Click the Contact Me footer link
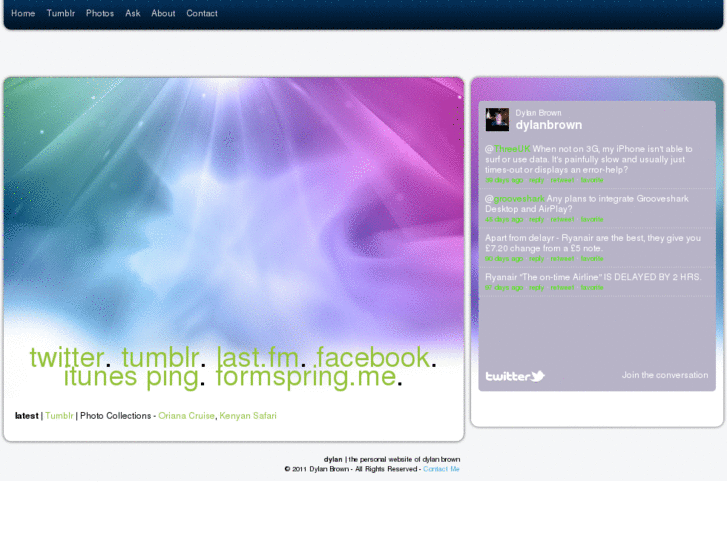Screen dimensions: 727x545 pos(441,469)
